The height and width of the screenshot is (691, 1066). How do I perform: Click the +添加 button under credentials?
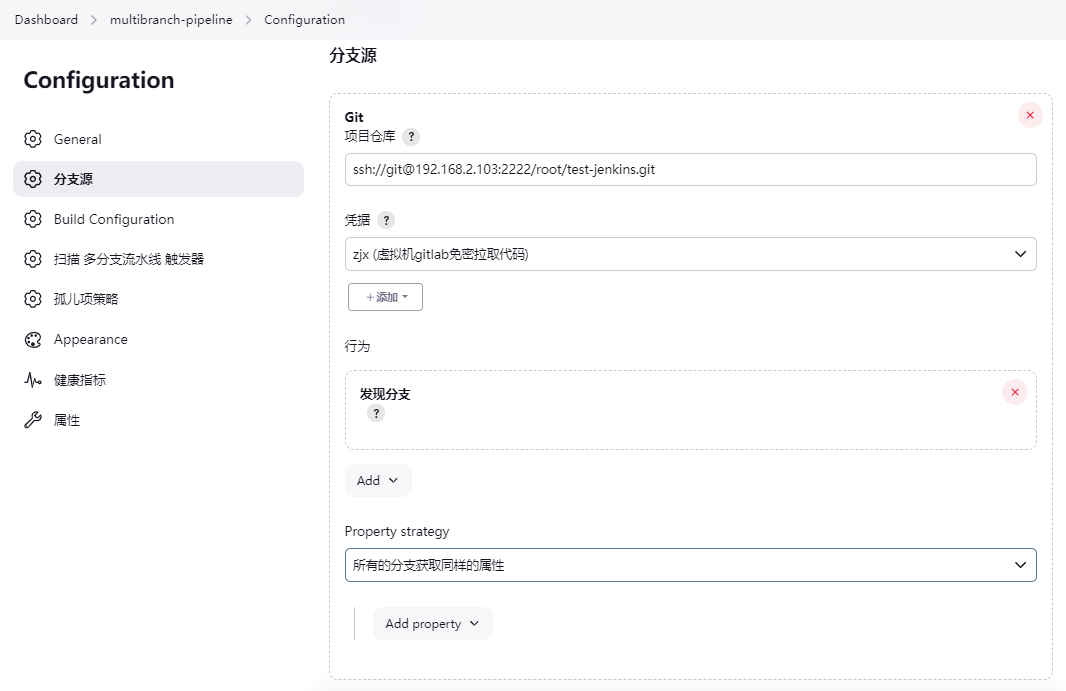point(385,297)
